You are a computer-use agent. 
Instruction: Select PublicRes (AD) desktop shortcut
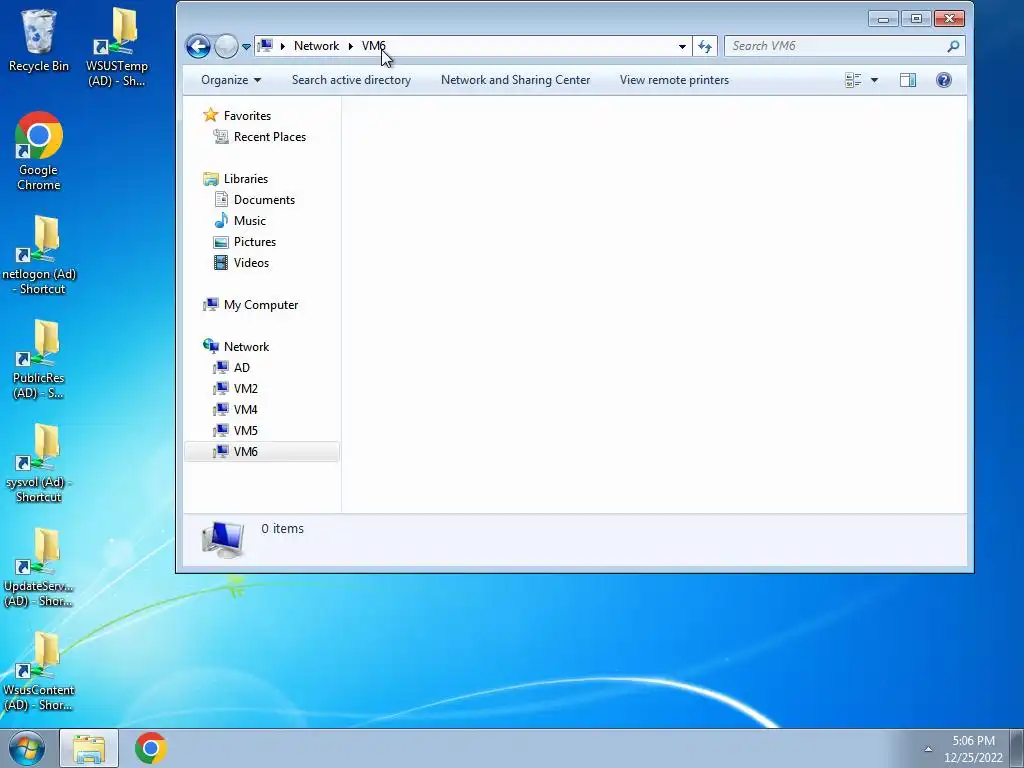pos(39,359)
